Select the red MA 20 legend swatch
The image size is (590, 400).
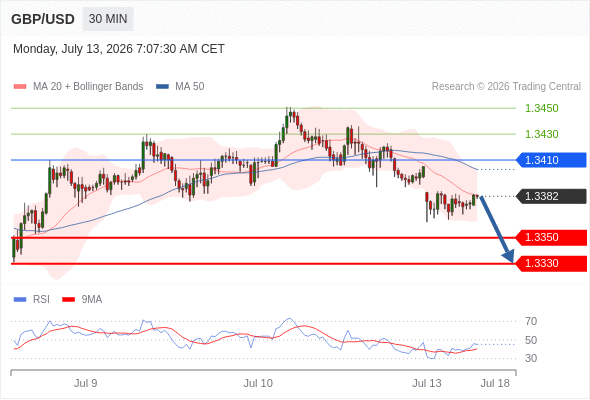point(20,87)
